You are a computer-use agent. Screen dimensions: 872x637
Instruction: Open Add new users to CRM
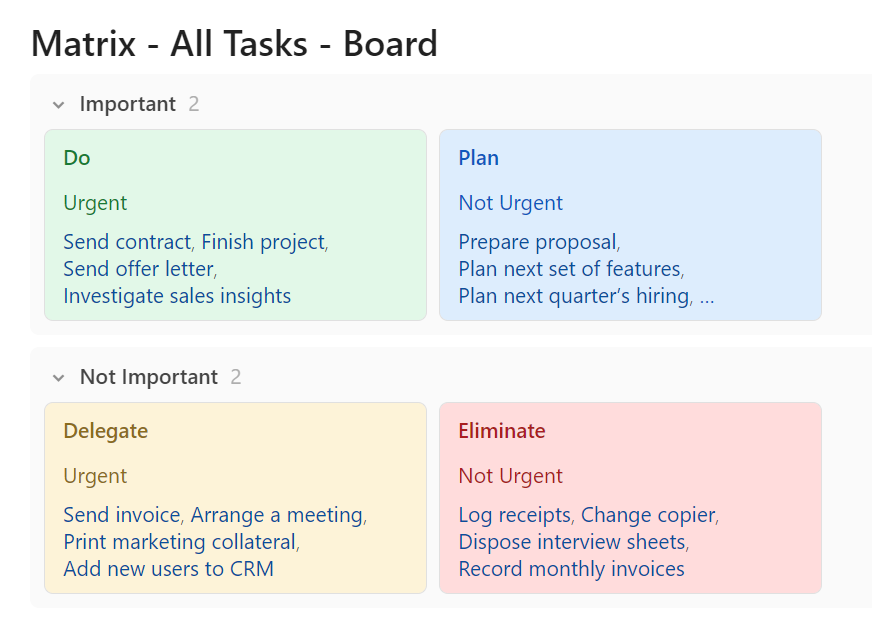pyautogui.click(x=168, y=569)
